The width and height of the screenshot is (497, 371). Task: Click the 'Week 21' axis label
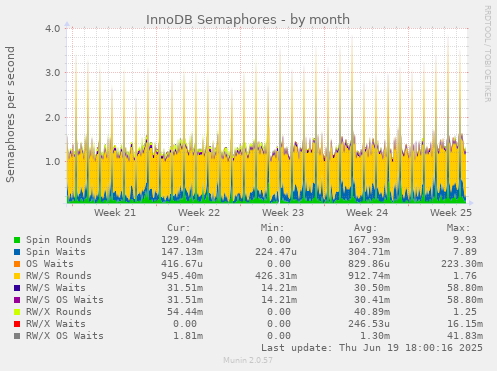[x=115, y=213]
